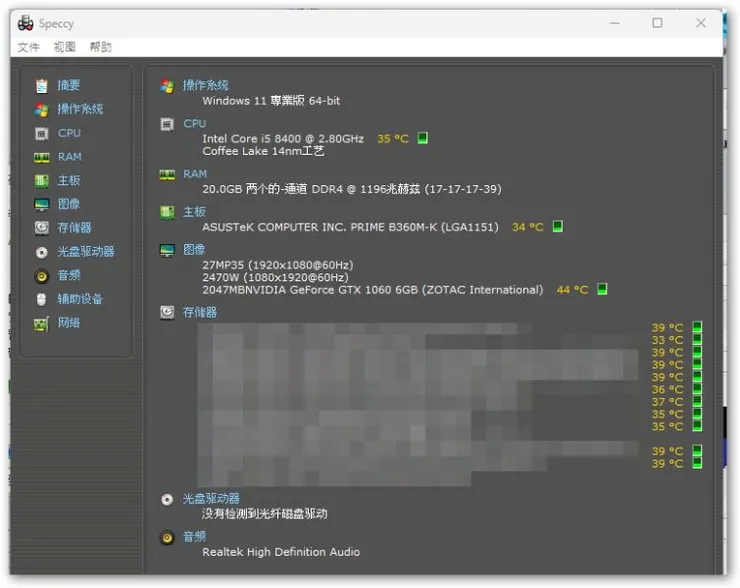The height and width of the screenshot is (588, 740).
Task: Click 音频 heading link in summary
Action: tap(194, 537)
